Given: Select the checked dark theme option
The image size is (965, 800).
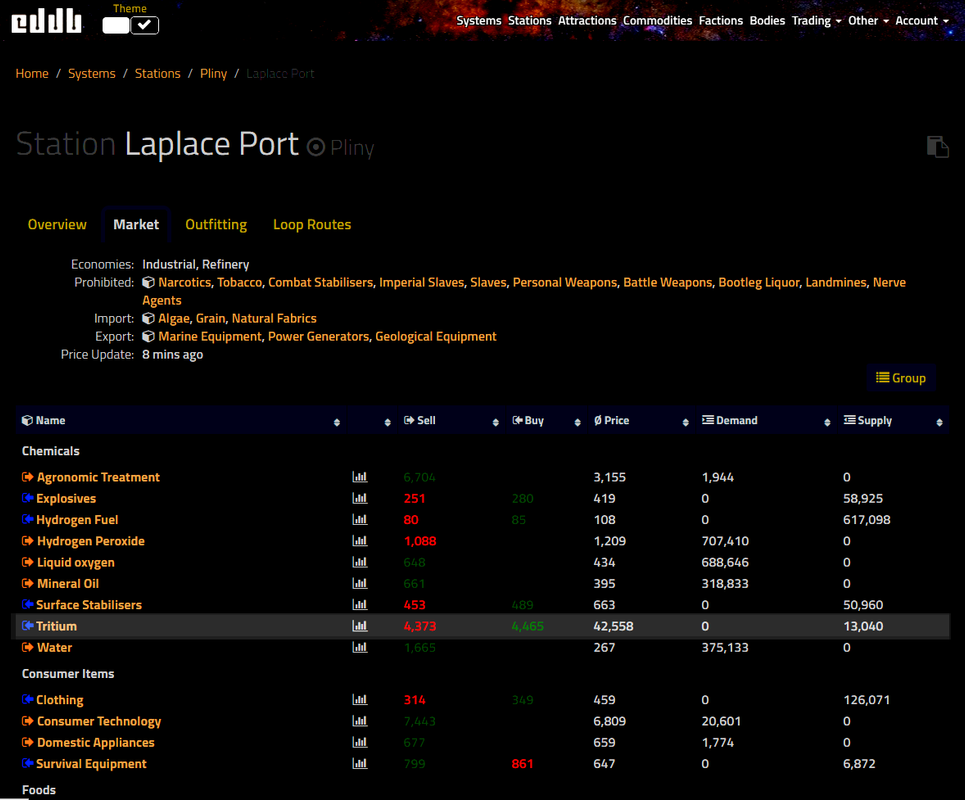Looking at the screenshot, I should pyautogui.click(x=145, y=25).
